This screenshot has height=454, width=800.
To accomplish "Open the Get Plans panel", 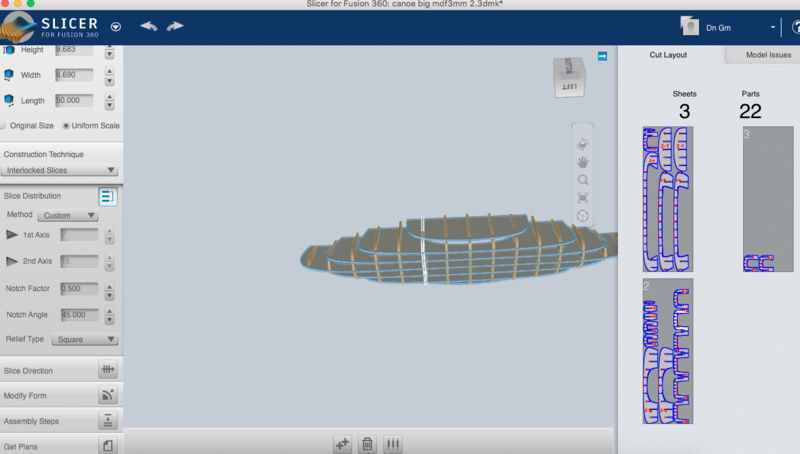I will pos(61,445).
